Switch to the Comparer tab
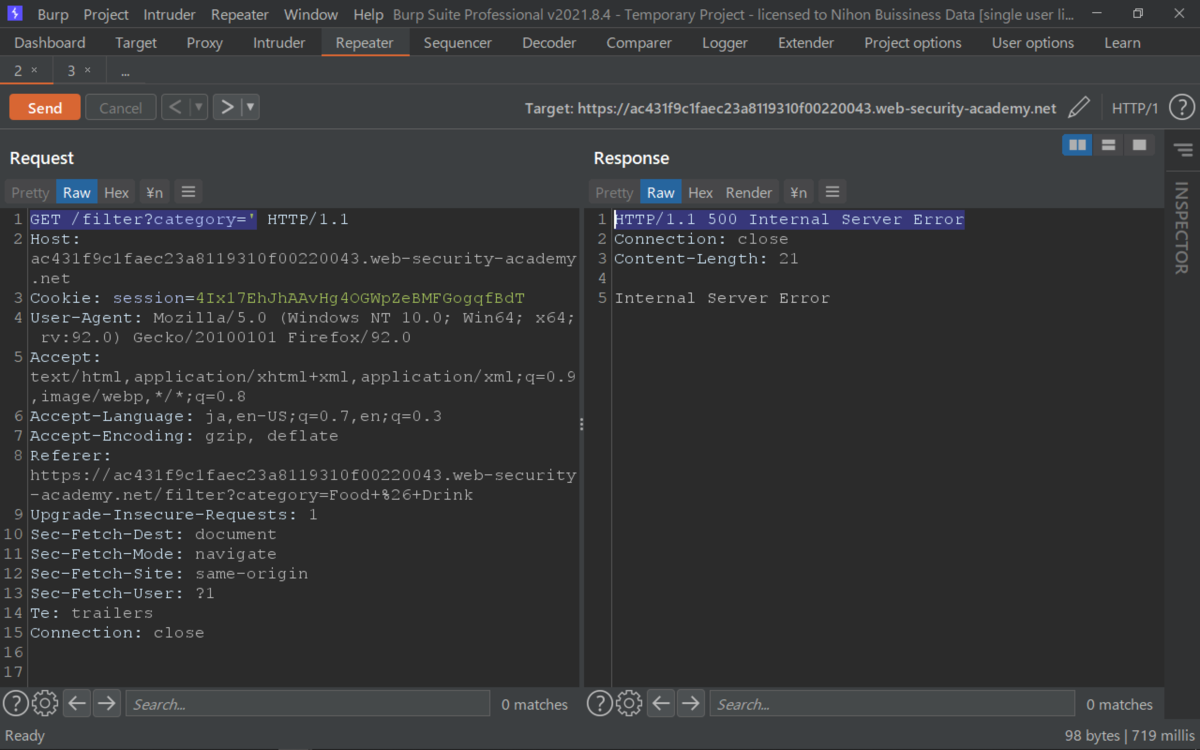This screenshot has height=750, width=1200. click(x=638, y=43)
